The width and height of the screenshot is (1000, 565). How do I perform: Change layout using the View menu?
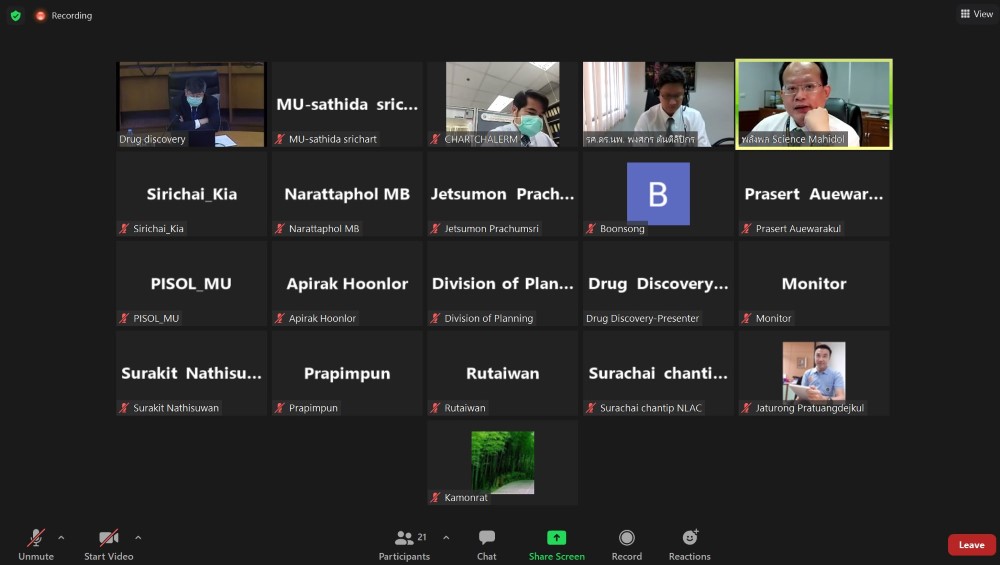pyautogui.click(x=976, y=14)
